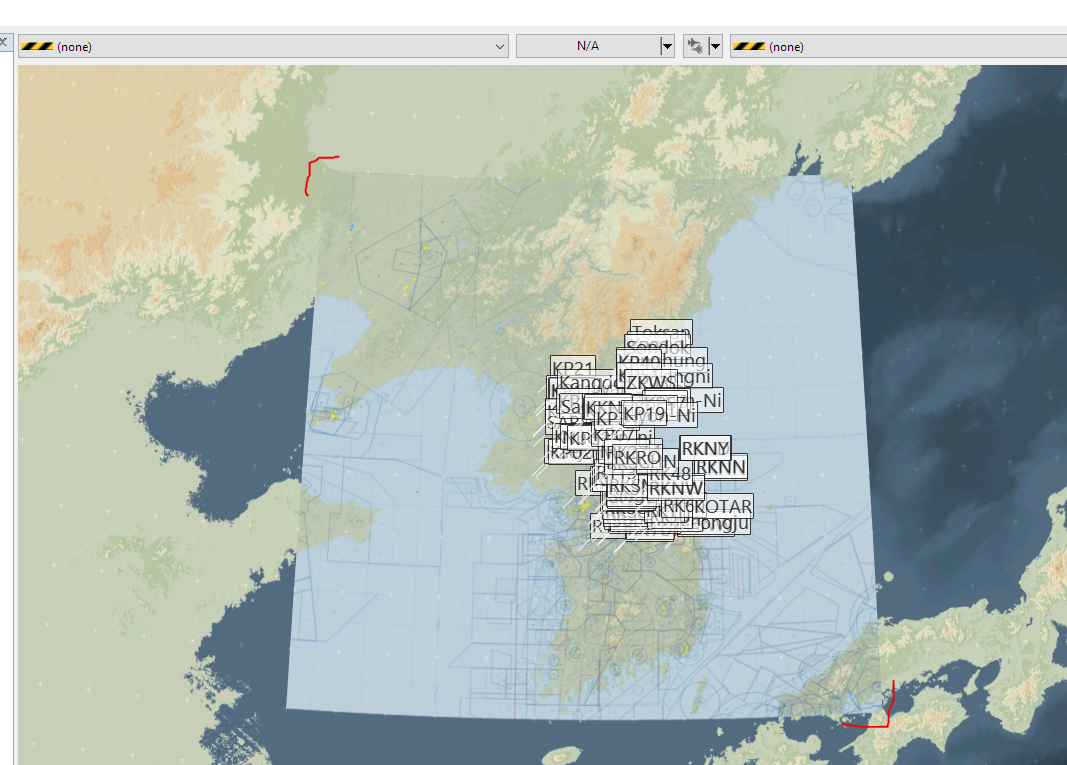Select the RK48 label on the map
This screenshot has width=1067, height=765.
coord(670,473)
